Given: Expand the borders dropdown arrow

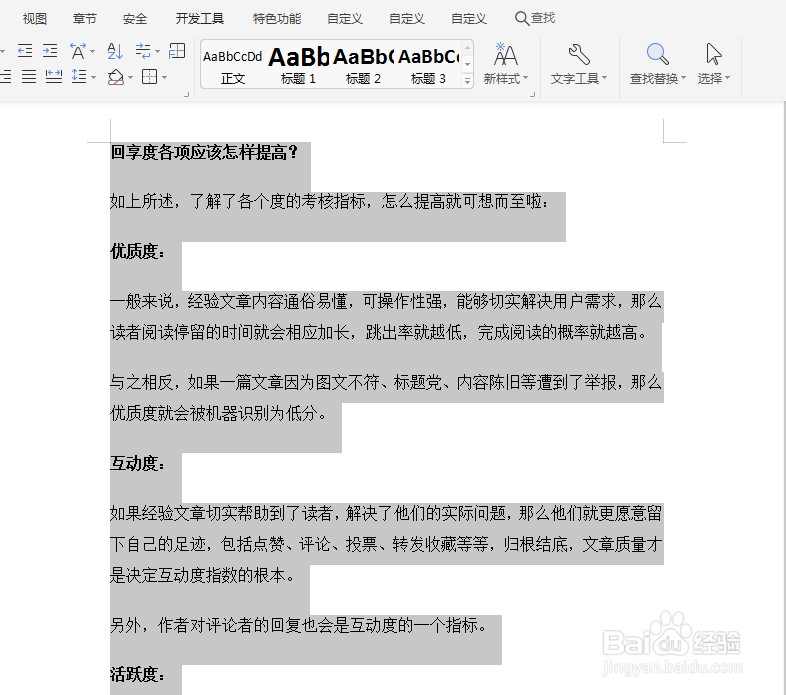Looking at the screenshot, I should click(164, 77).
